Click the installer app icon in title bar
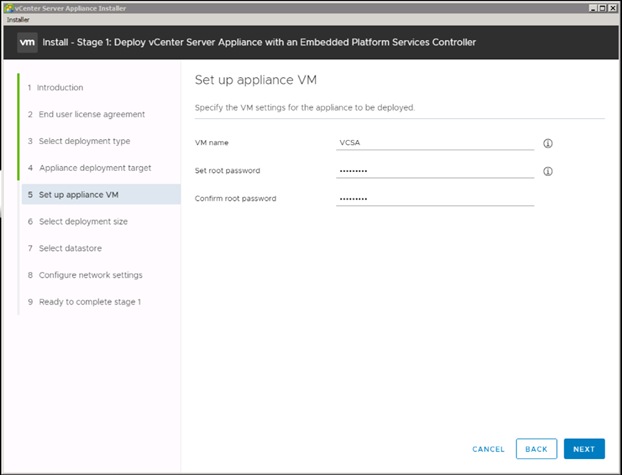622x475 pixels. [x=9, y=8]
